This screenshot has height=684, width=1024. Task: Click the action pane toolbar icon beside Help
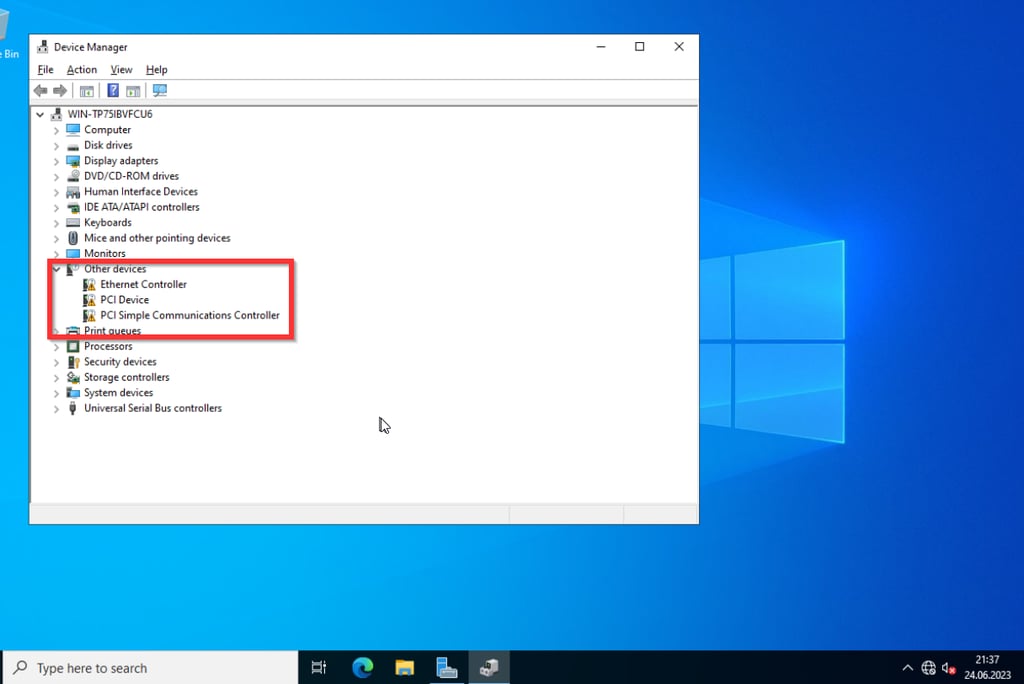pyautogui.click(x=133, y=91)
